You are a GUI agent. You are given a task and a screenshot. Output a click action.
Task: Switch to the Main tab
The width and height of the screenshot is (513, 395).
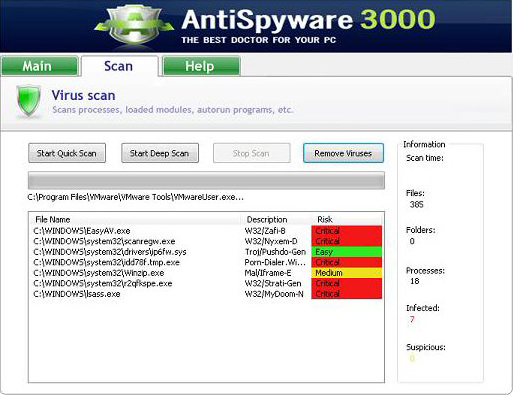pyautogui.click(x=39, y=66)
